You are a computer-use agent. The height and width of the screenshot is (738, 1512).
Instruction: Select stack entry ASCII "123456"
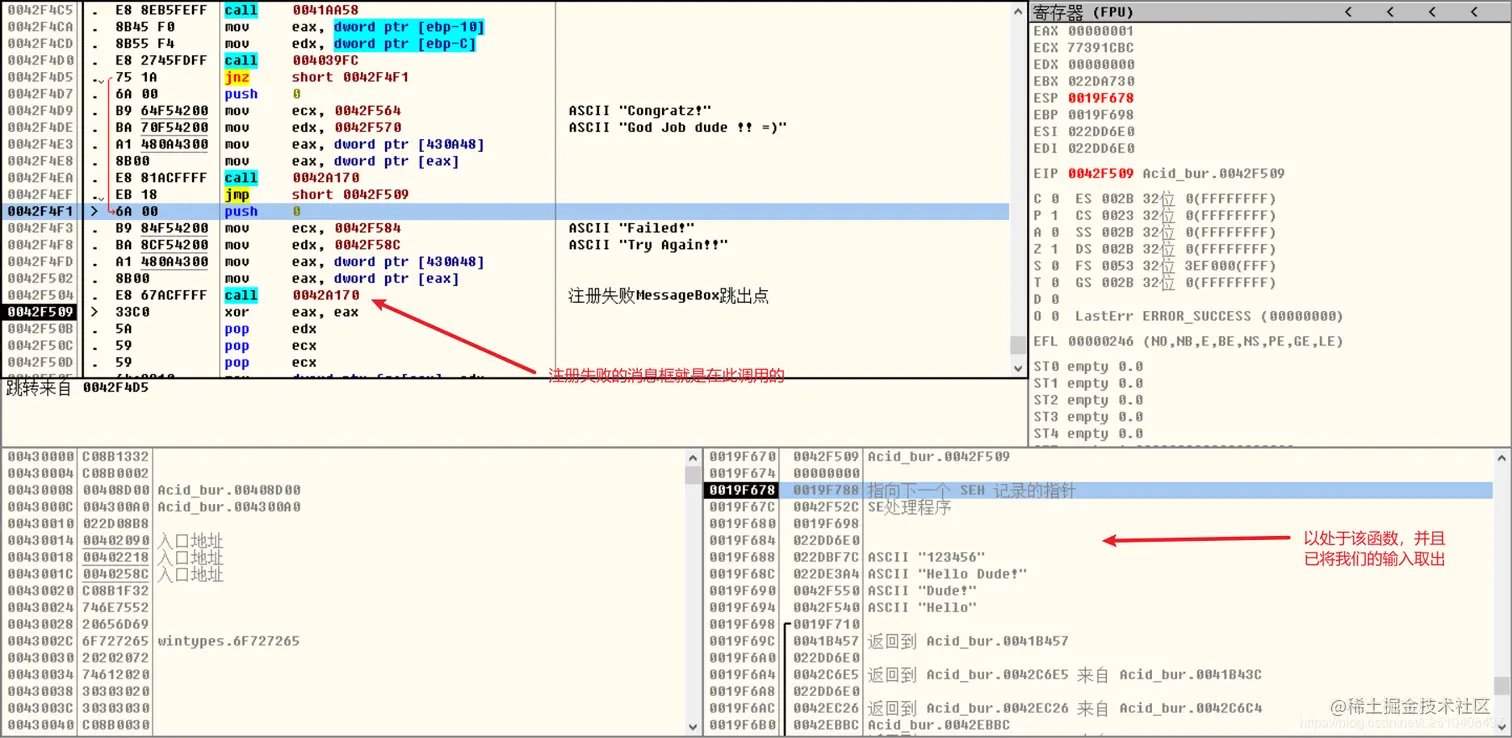coord(1100,557)
